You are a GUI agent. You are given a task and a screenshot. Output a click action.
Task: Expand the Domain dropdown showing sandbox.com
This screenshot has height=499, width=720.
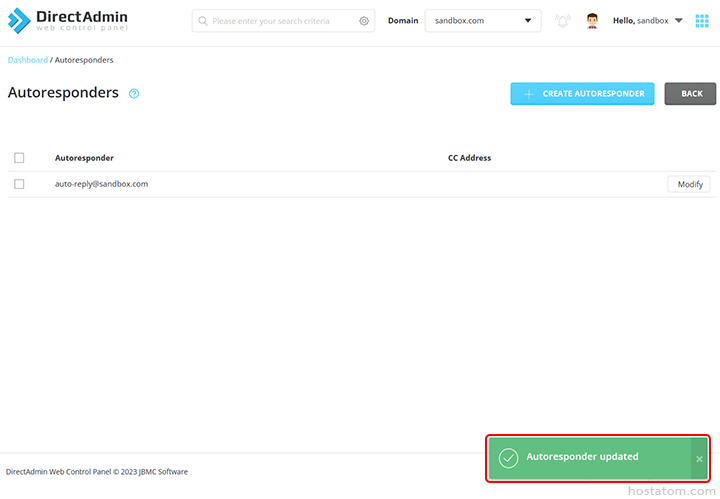pyautogui.click(x=483, y=21)
